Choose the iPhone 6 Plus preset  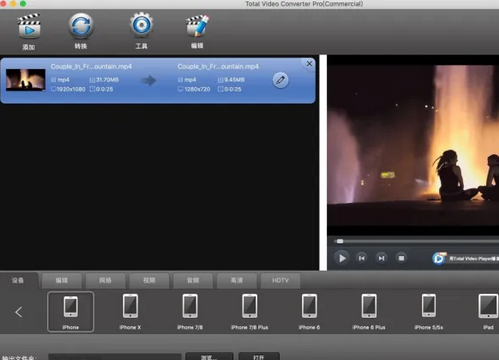pyautogui.click(x=369, y=312)
